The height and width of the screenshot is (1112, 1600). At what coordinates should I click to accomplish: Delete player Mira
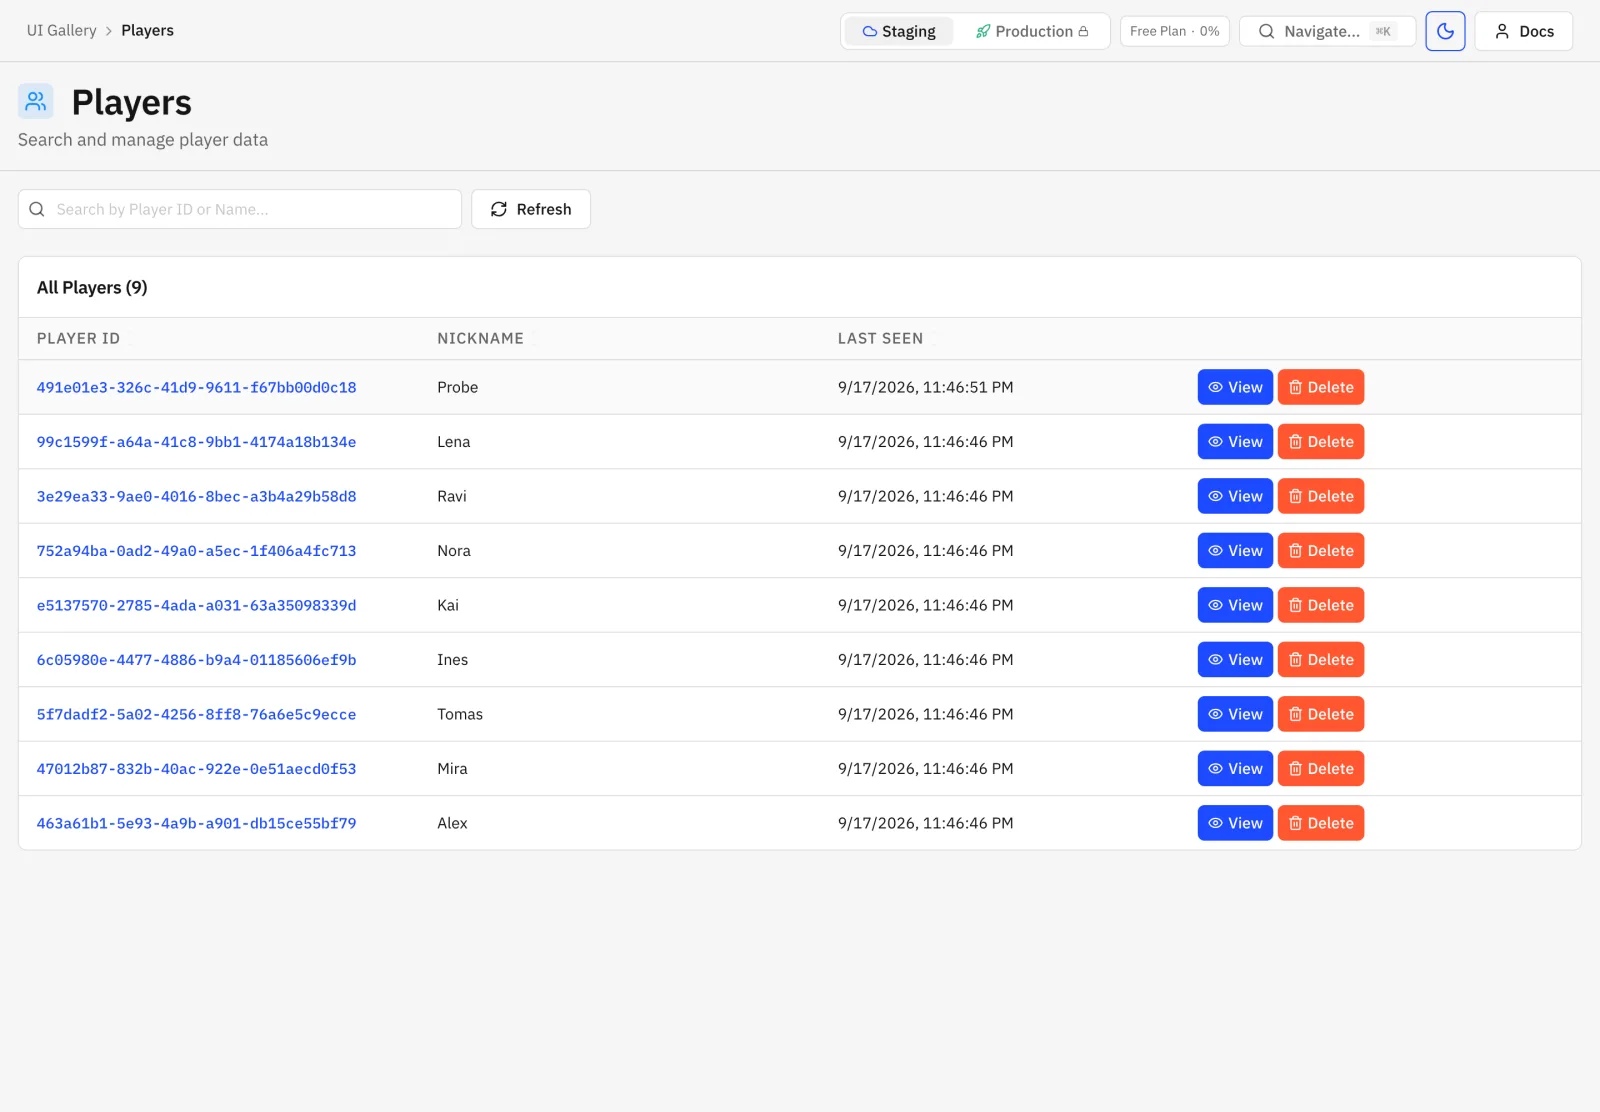pyautogui.click(x=1321, y=768)
